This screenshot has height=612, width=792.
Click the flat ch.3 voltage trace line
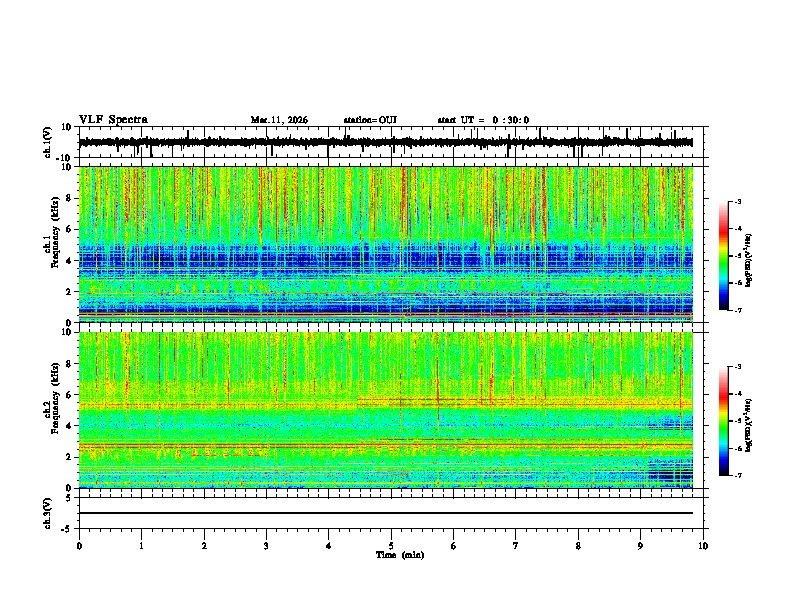click(386, 513)
